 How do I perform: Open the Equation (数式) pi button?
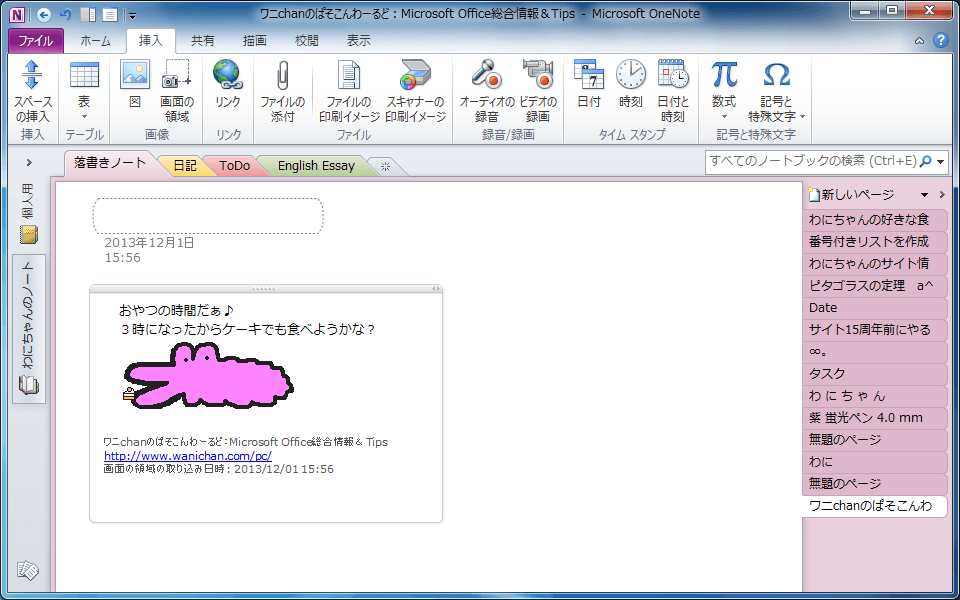click(x=724, y=92)
